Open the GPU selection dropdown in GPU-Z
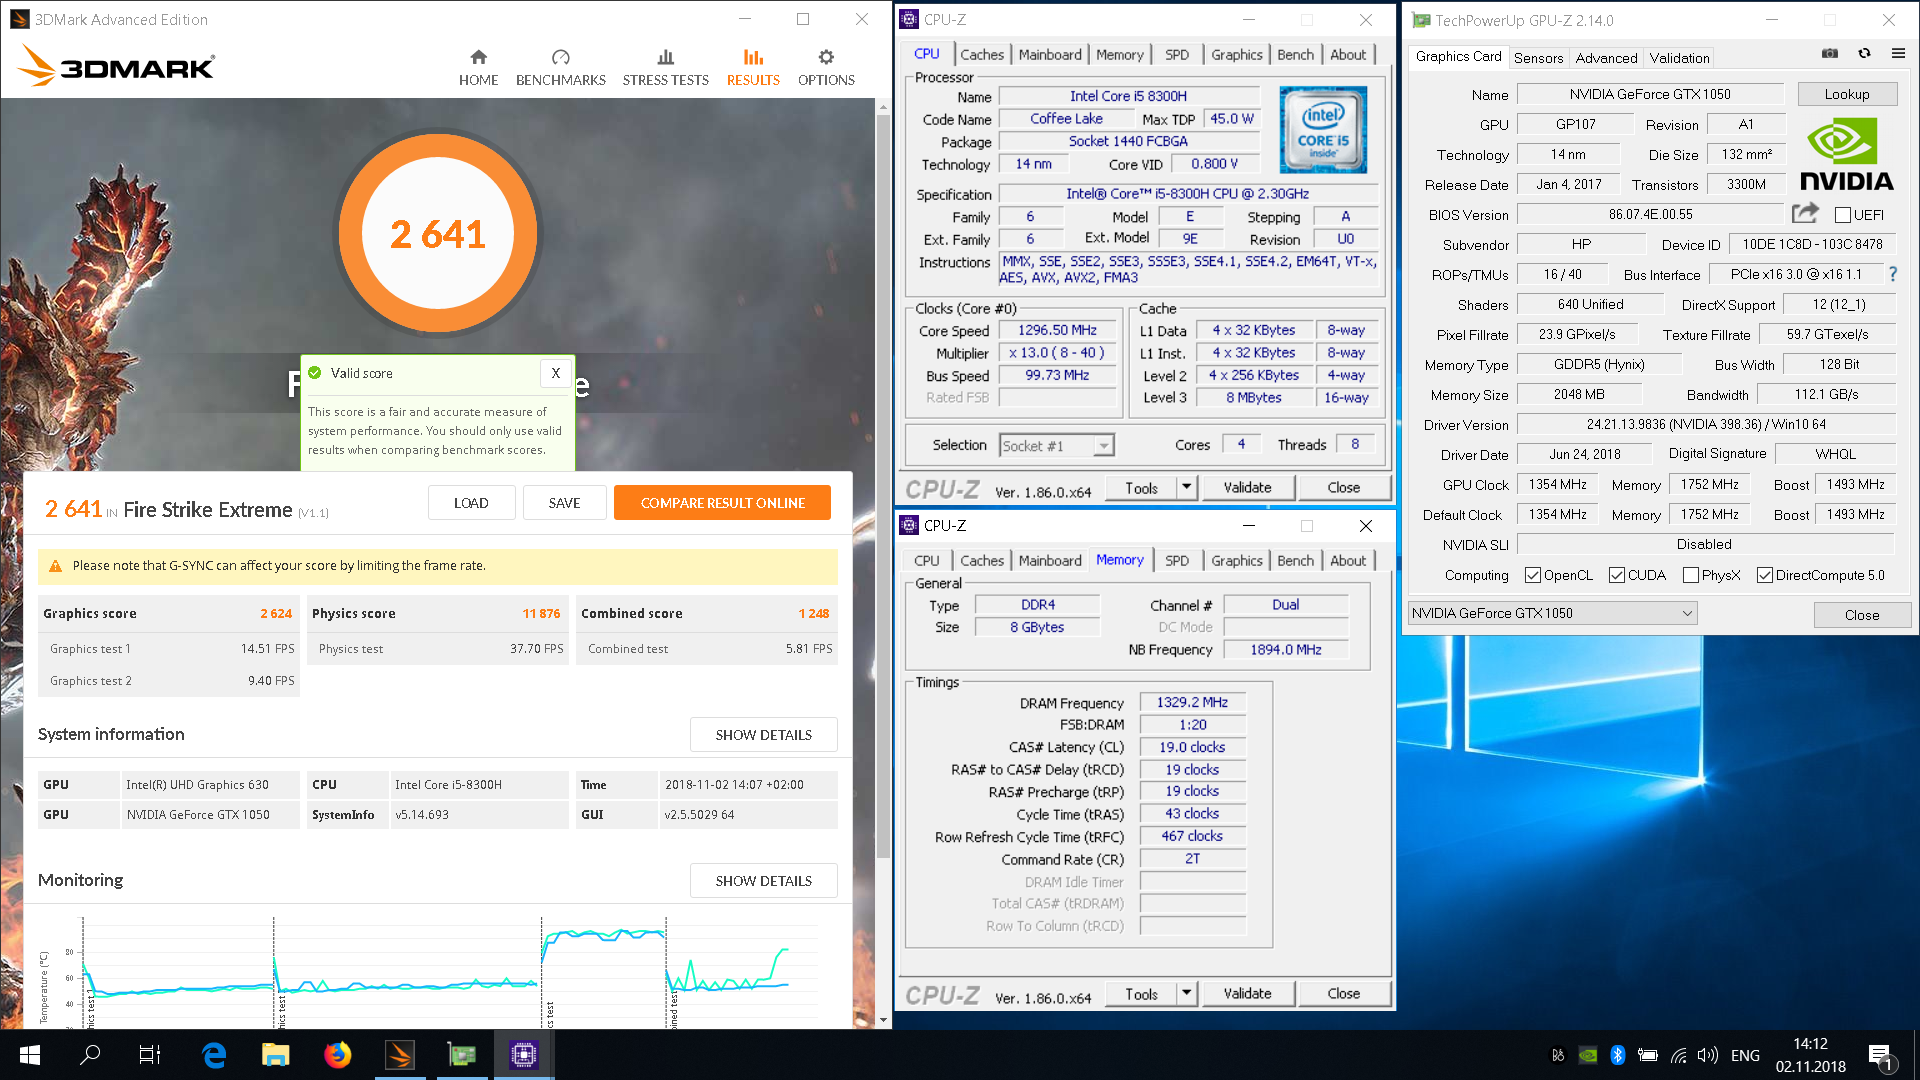Viewport: 1920px width, 1080px height. pyautogui.click(x=1553, y=613)
